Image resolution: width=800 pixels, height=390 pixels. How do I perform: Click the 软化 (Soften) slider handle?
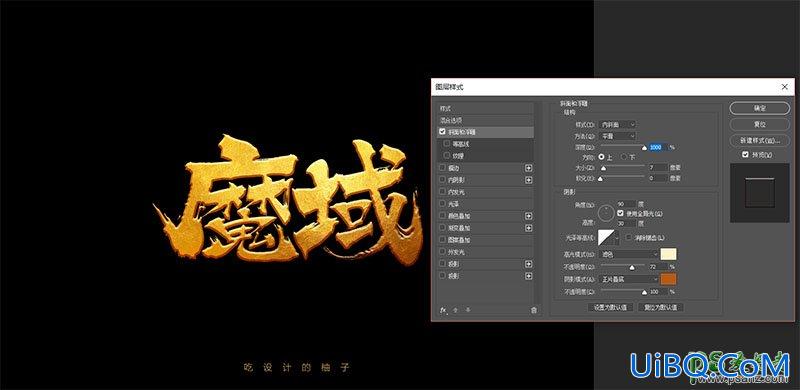pyautogui.click(x=601, y=179)
